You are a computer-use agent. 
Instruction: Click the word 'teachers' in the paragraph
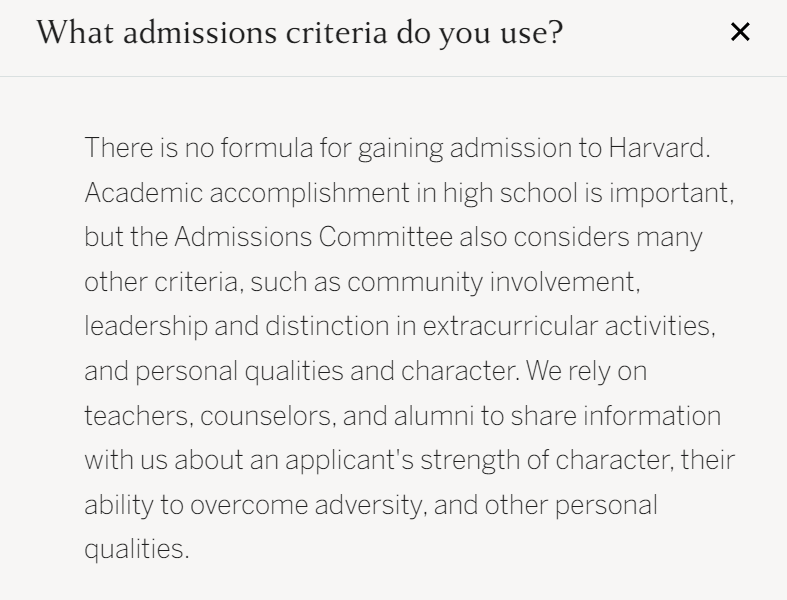[x=136, y=416]
